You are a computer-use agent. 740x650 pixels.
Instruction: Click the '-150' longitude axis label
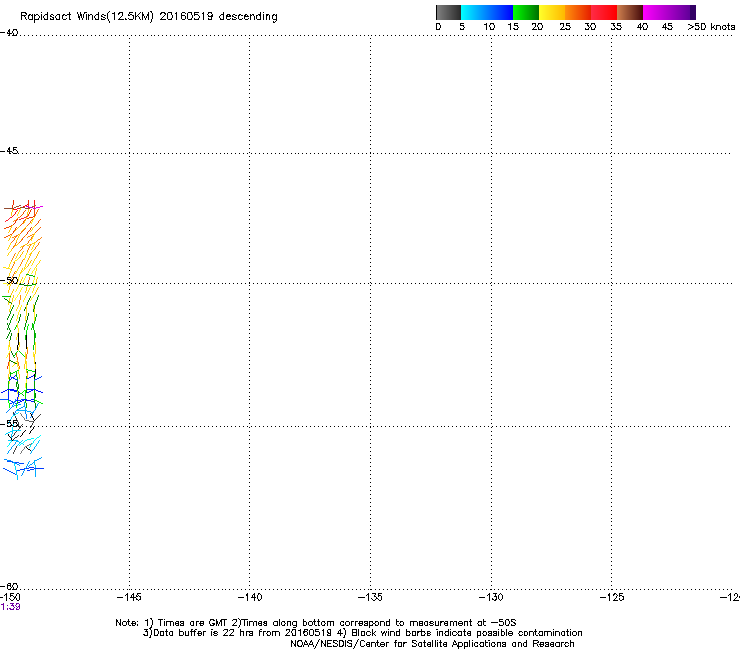tap(10, 597)
